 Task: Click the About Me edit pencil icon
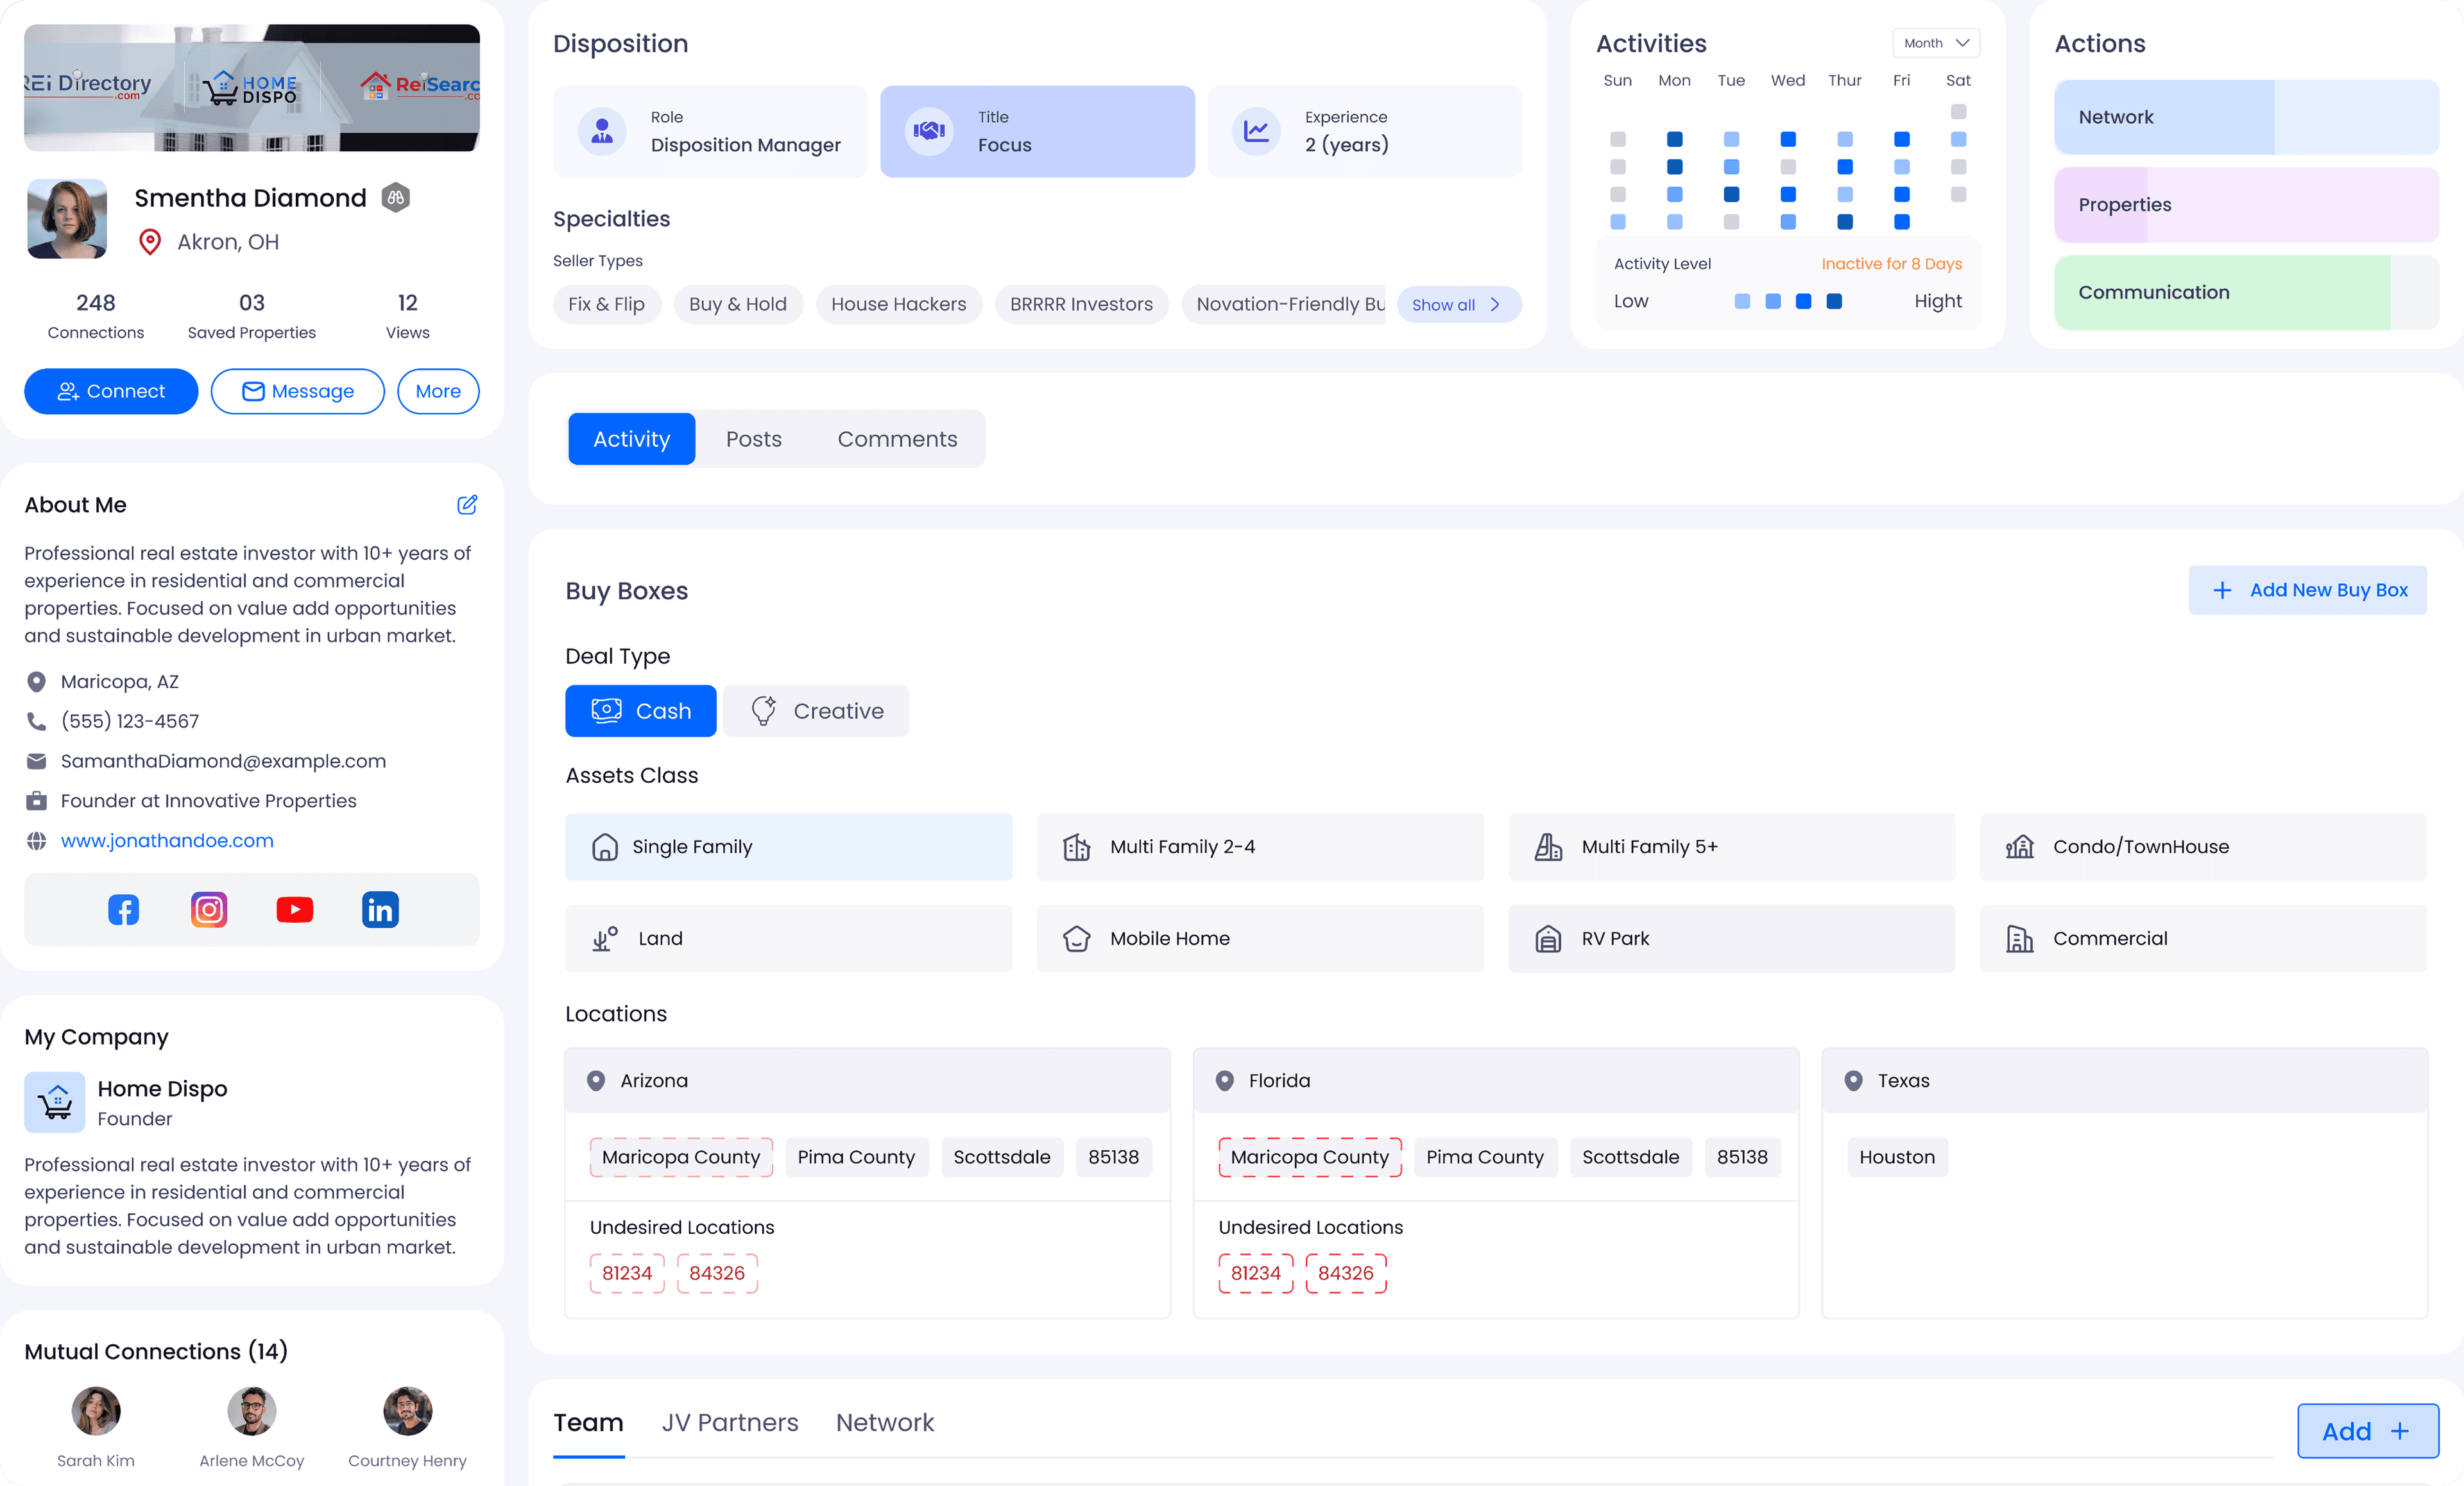pos(467,505)
